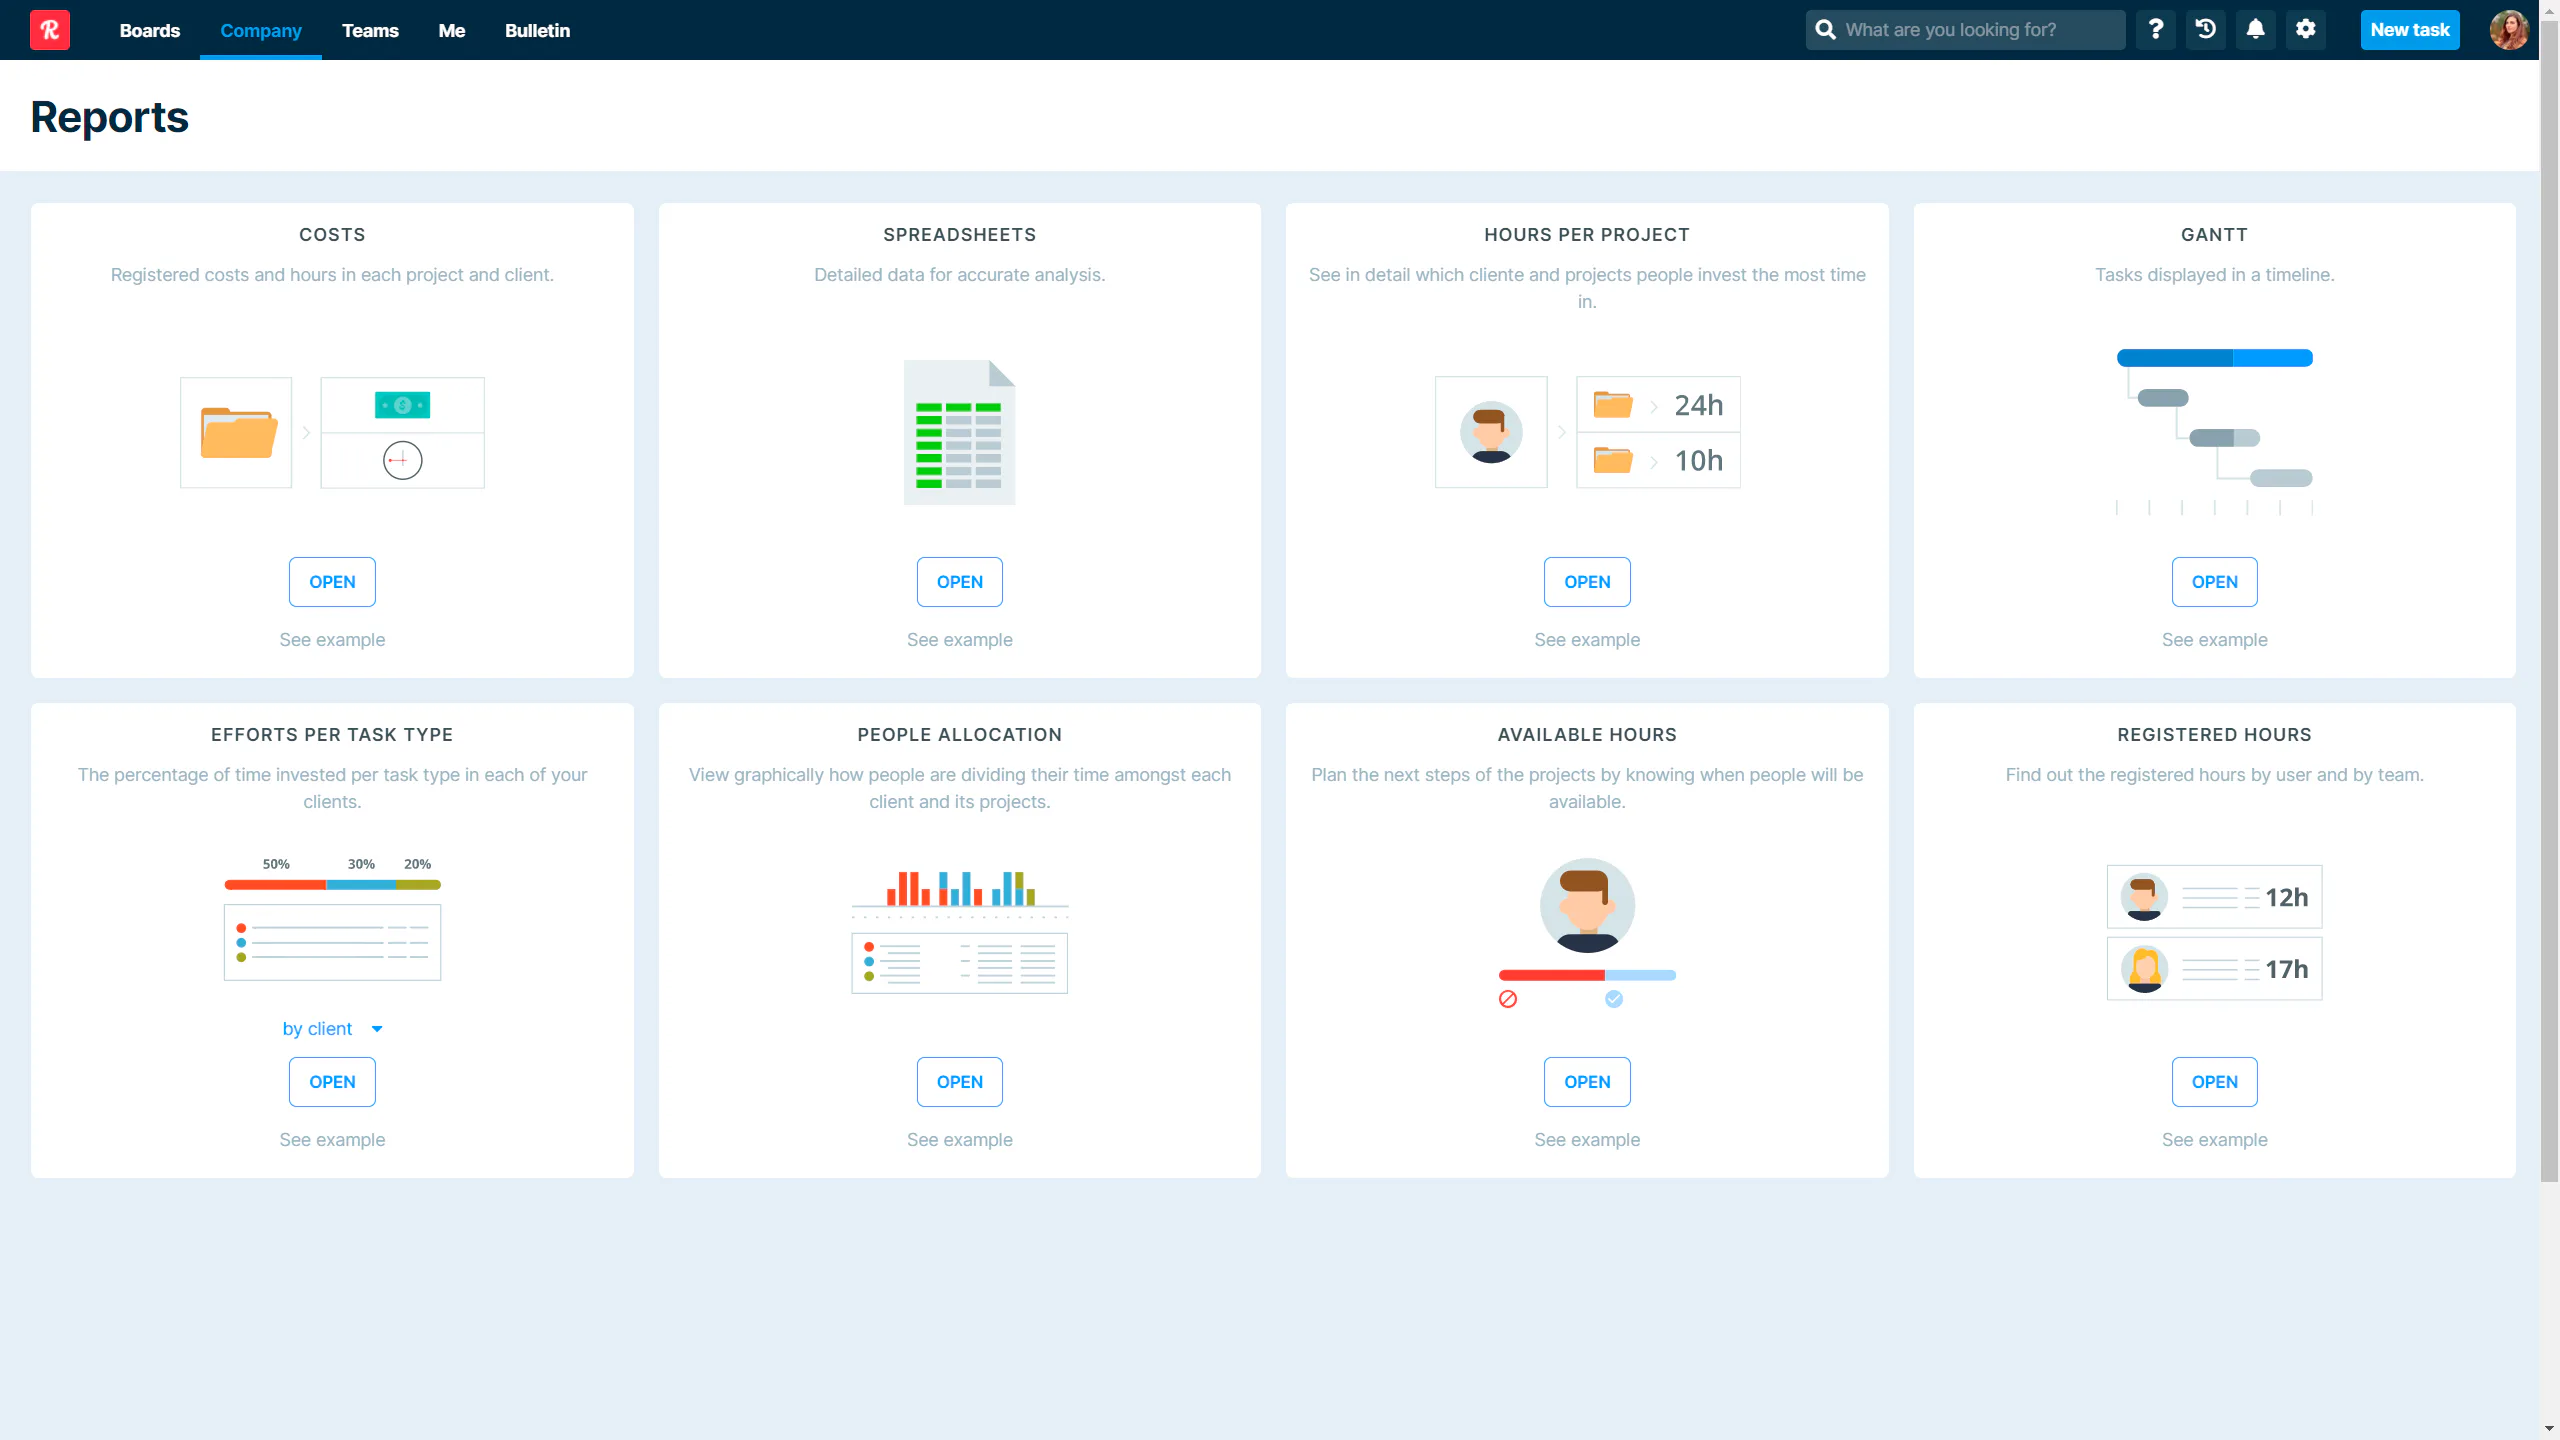Image resolution: width=2560 pixels, height=1440 pixels.
Task: Click the People Allocation bar chart illustration
Action: click(x=959, y=889)
